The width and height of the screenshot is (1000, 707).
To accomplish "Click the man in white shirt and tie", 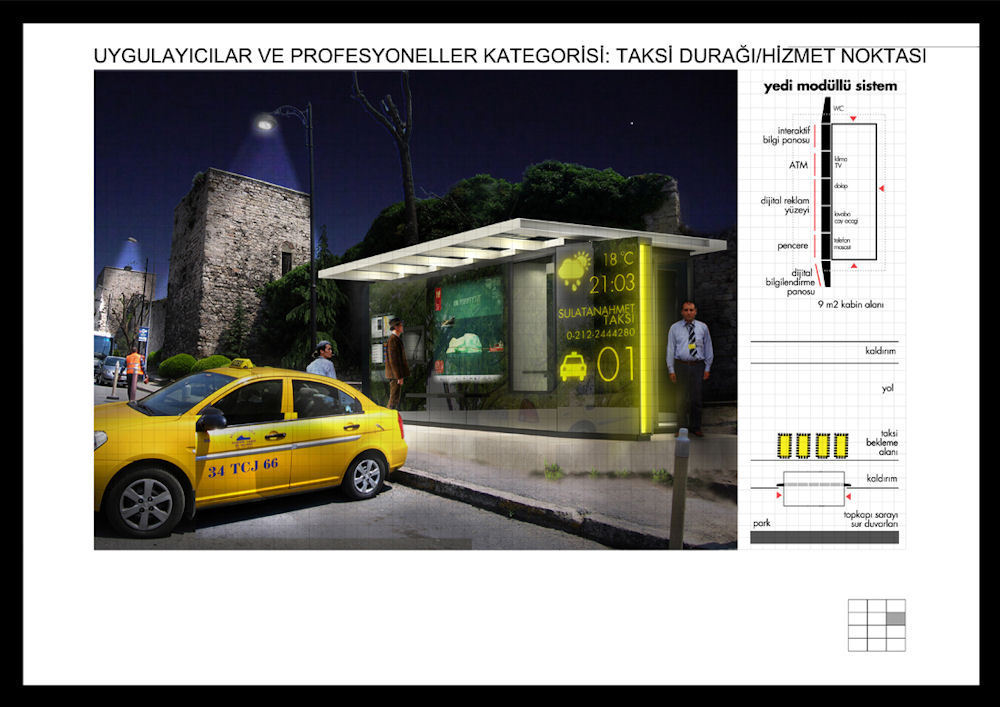I will tap(689, 368).
